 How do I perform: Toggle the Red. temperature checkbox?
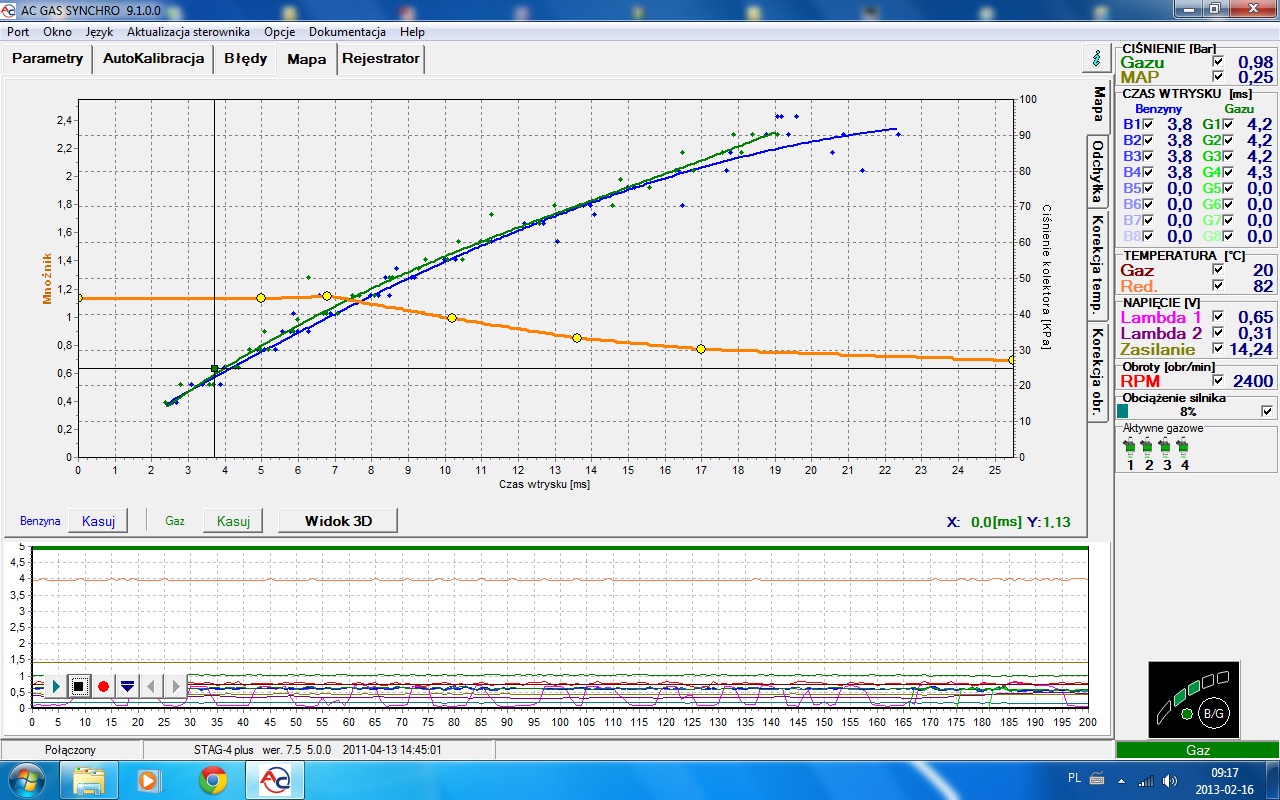(x=1217, y=285)
